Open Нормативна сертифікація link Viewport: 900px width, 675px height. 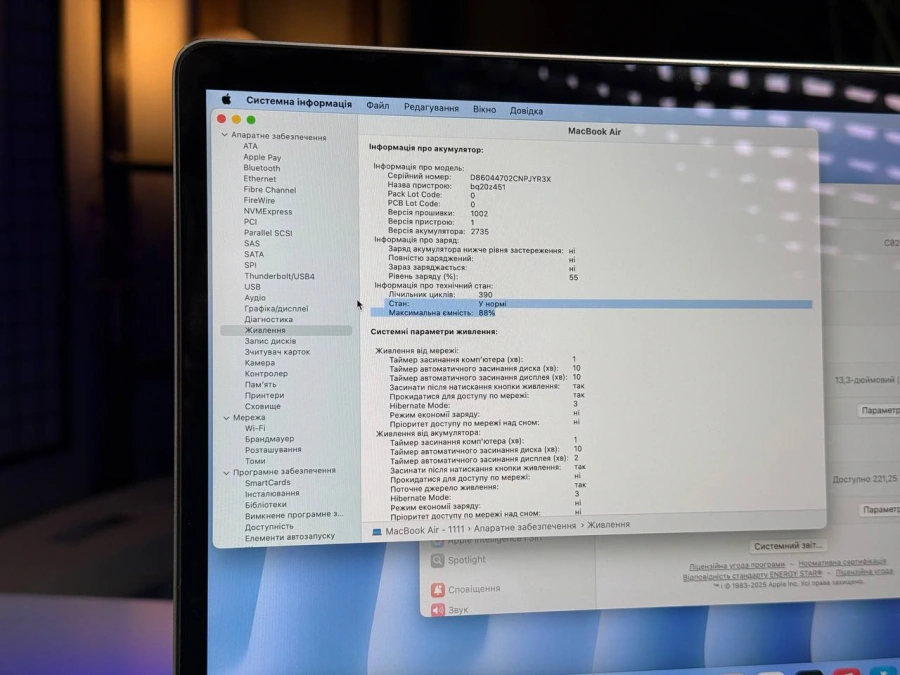pyautogui.click(x=842, y=562)
